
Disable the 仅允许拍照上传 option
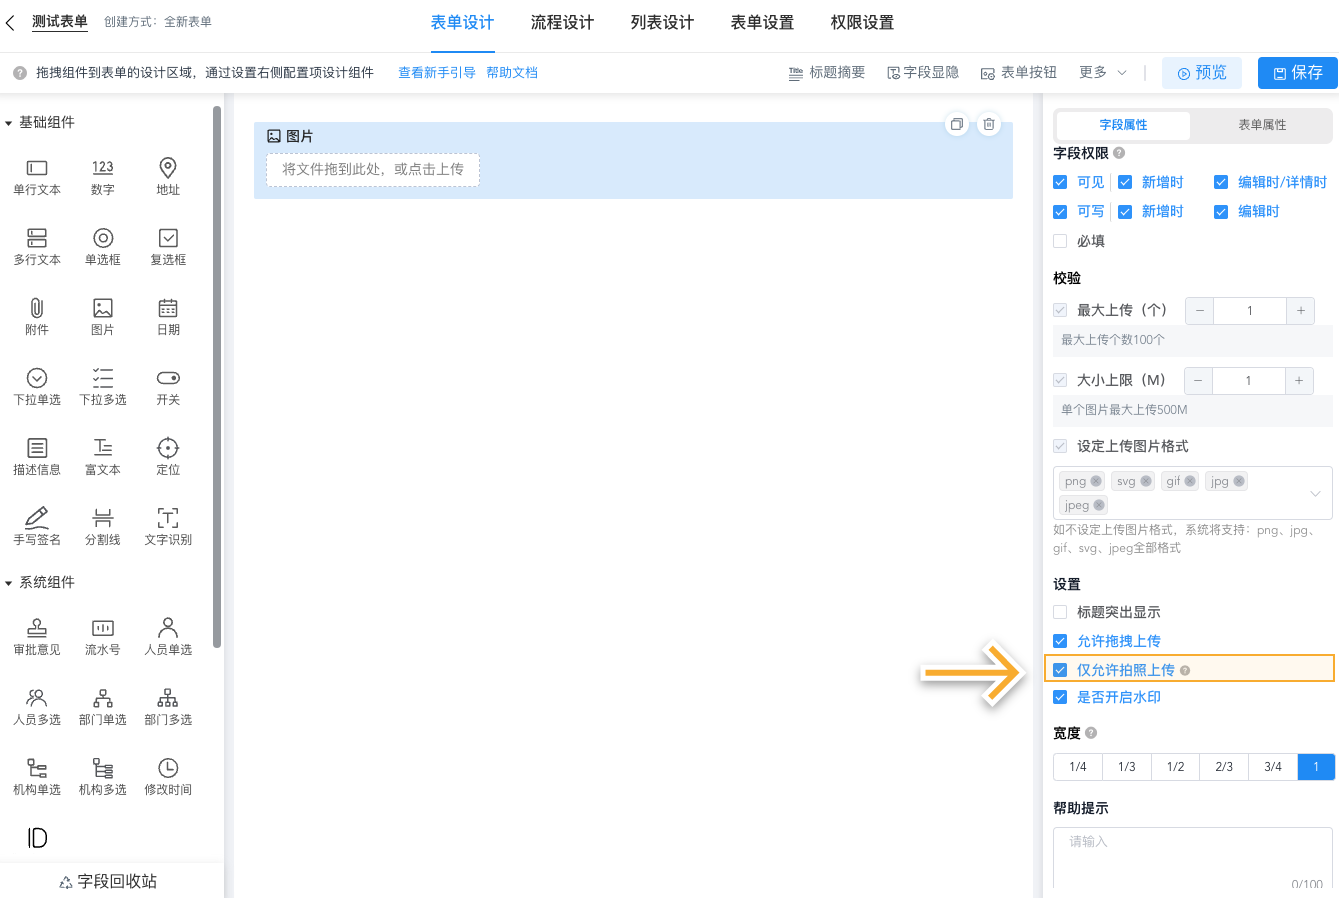[x=1060, y=669]
